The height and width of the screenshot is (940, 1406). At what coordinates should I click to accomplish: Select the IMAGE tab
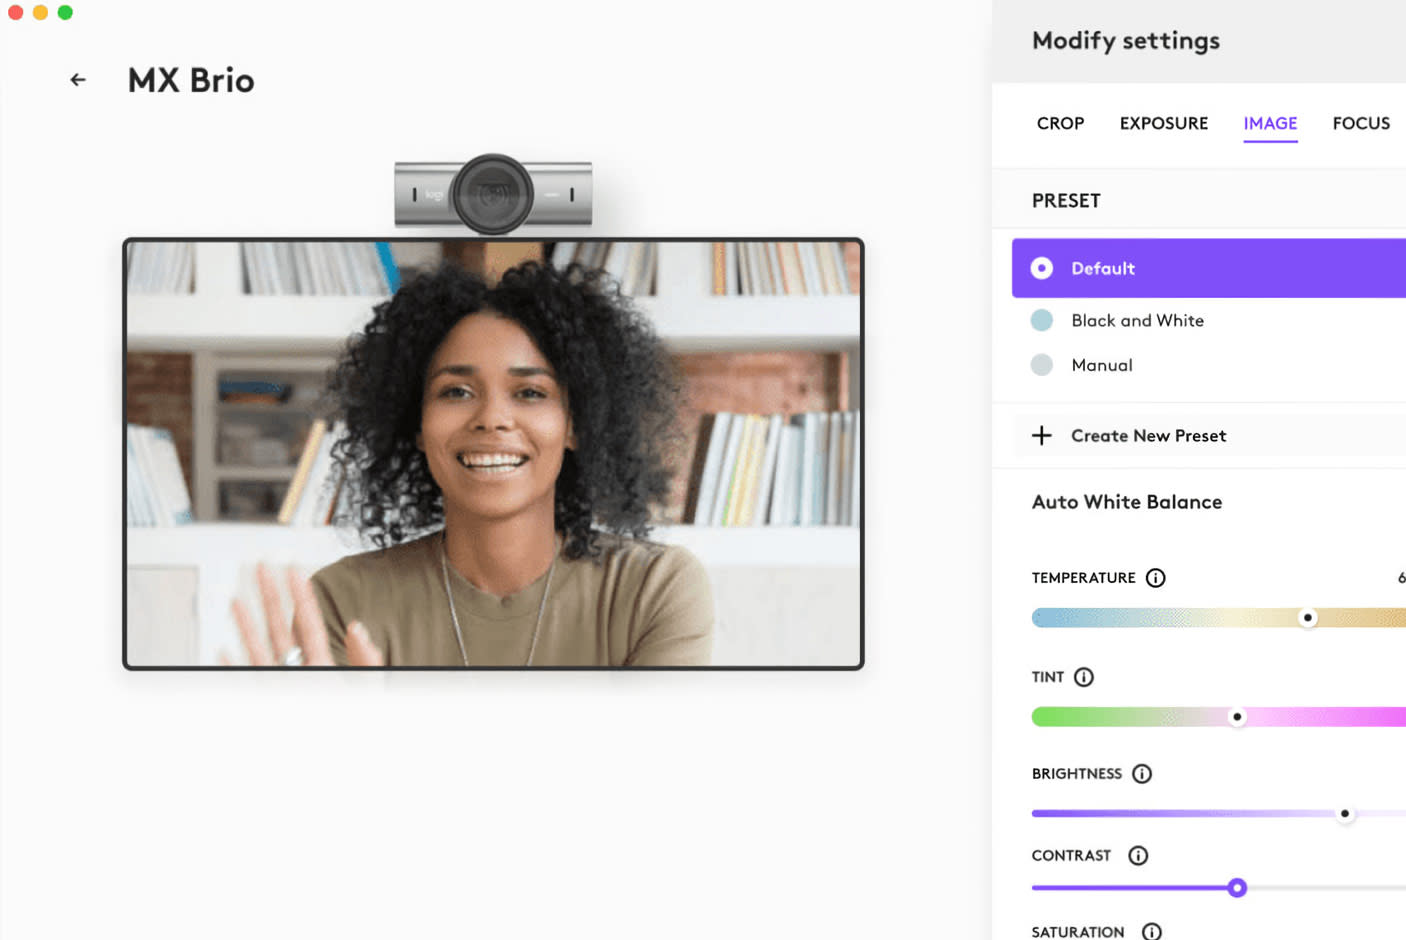click(x=1270, y=123)
